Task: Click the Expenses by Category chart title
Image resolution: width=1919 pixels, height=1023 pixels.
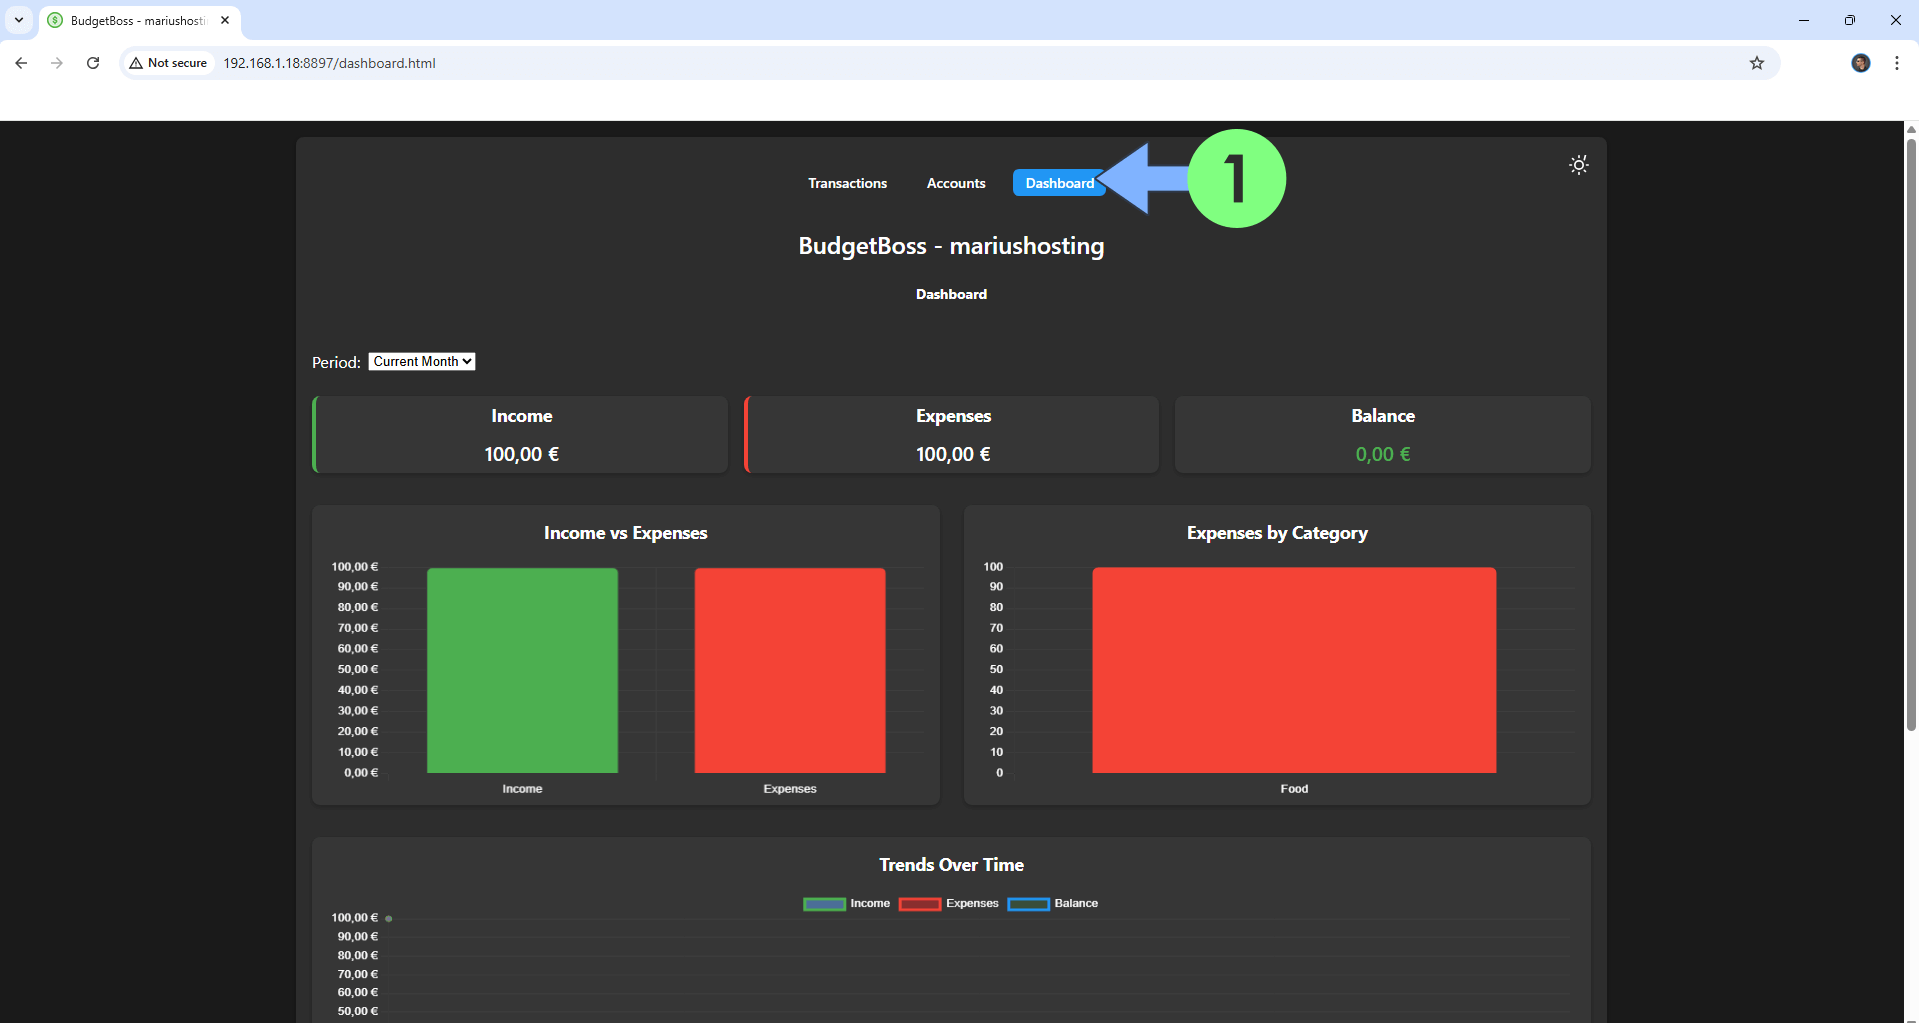Action: point(1277,533)
